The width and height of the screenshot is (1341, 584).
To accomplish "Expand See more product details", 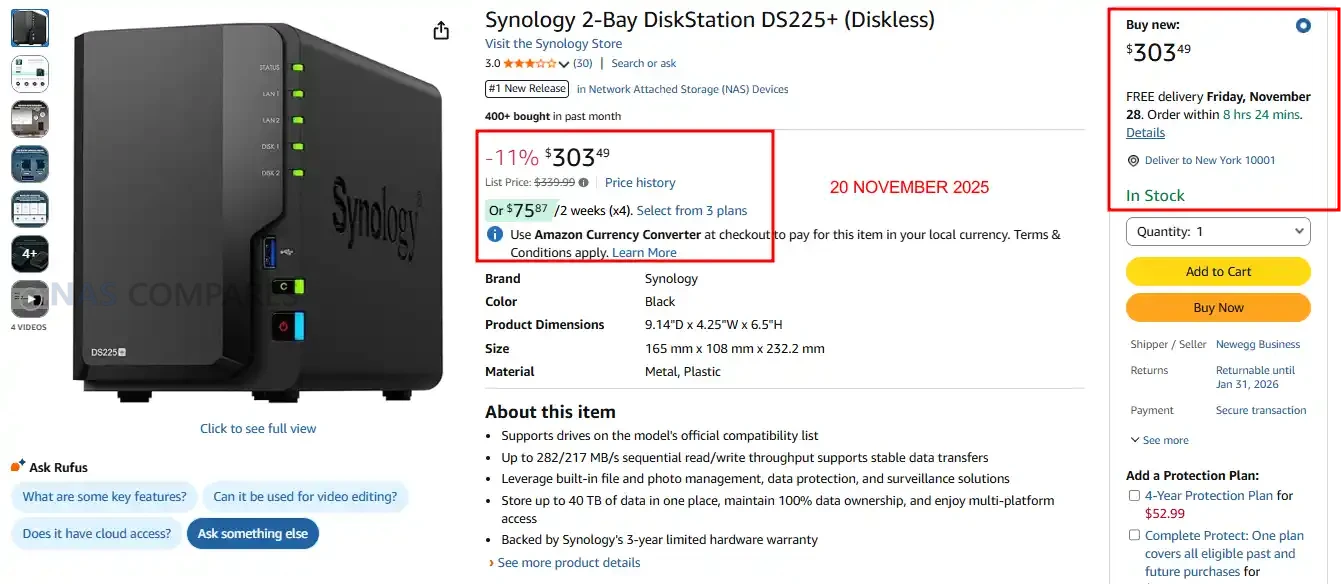I will 565,563.
